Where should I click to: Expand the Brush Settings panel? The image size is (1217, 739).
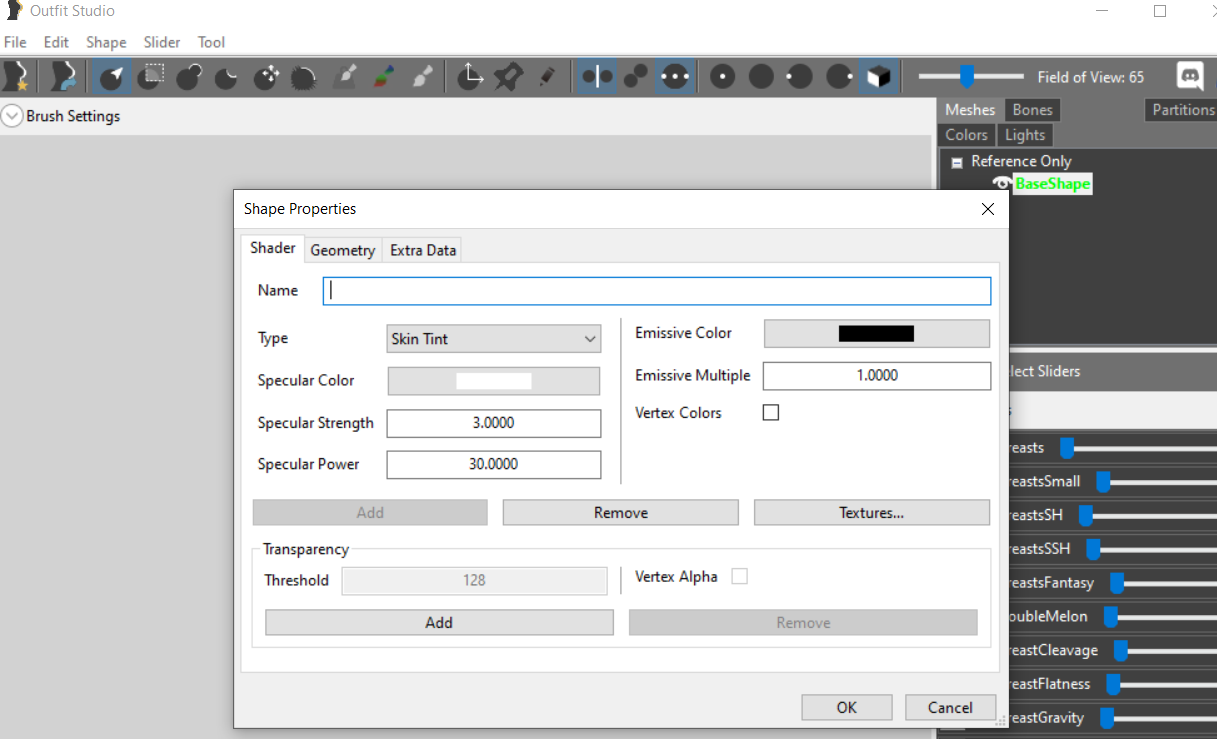point(12,116)
